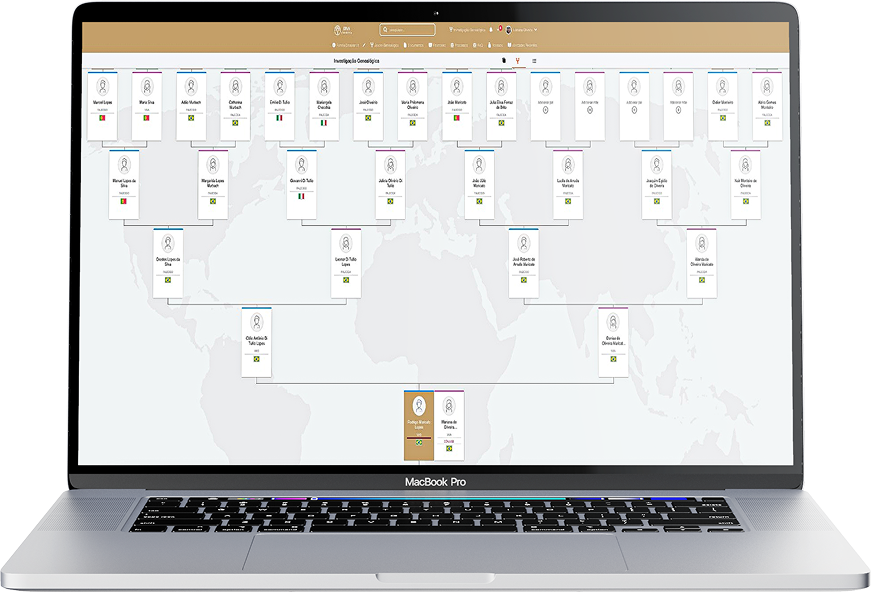The width and height of the screenshot is (871, 593).
Task: Select the Orestes Lopes da Silva card
Action: (x=168, y=262)
